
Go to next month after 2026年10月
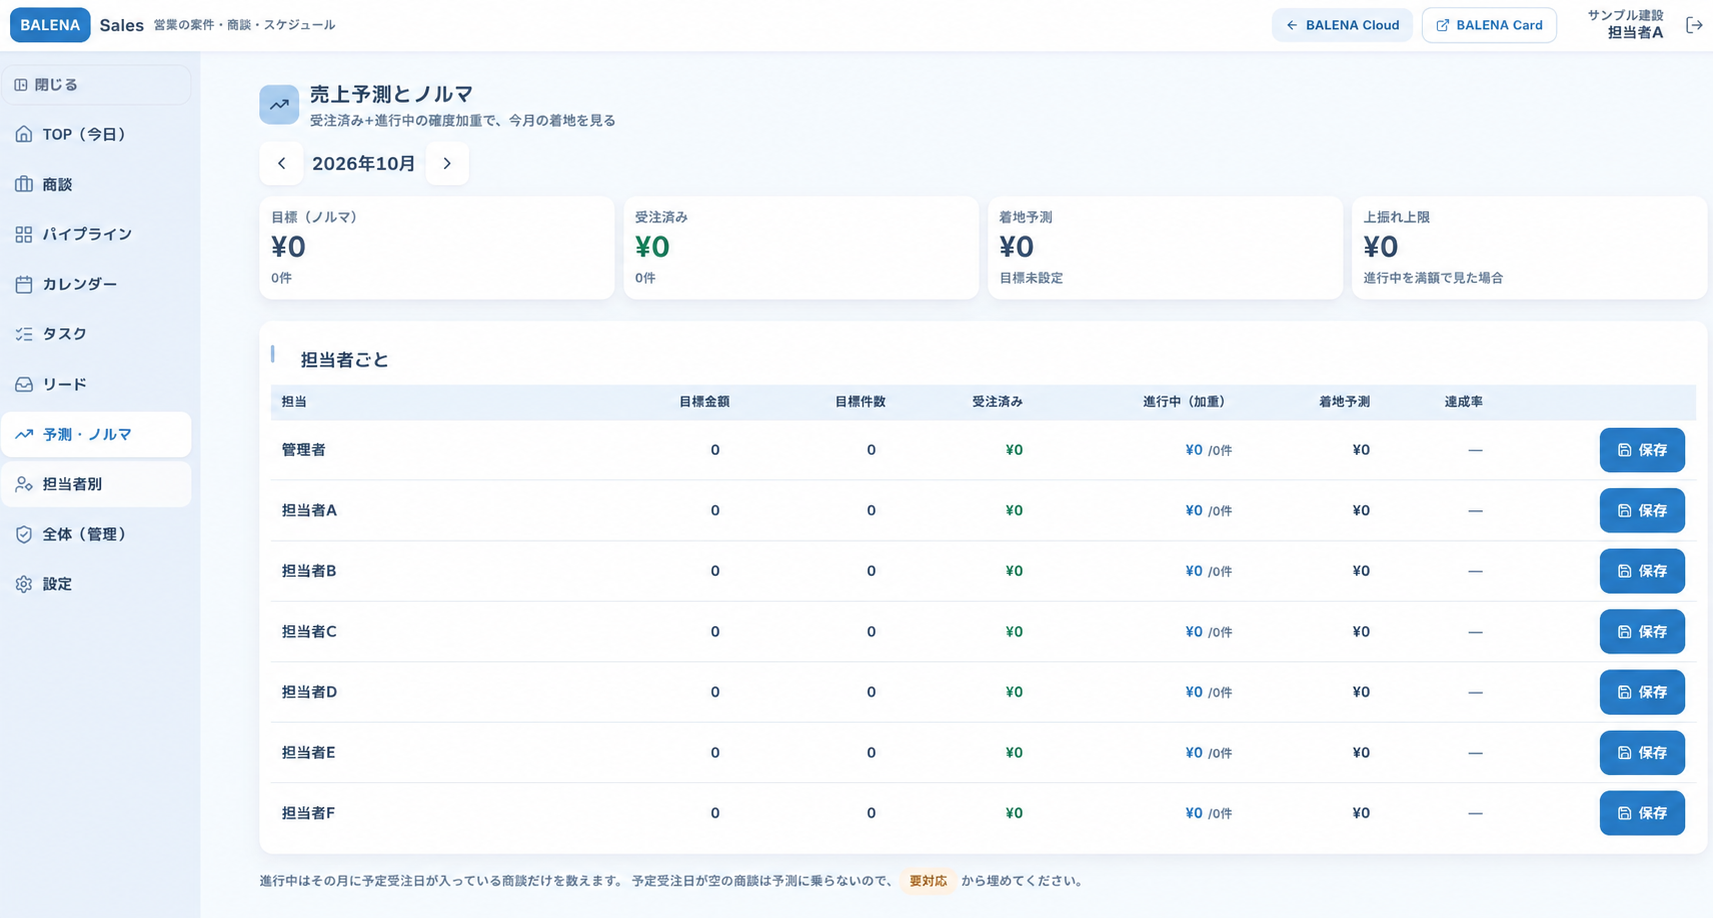pos(447,163)
